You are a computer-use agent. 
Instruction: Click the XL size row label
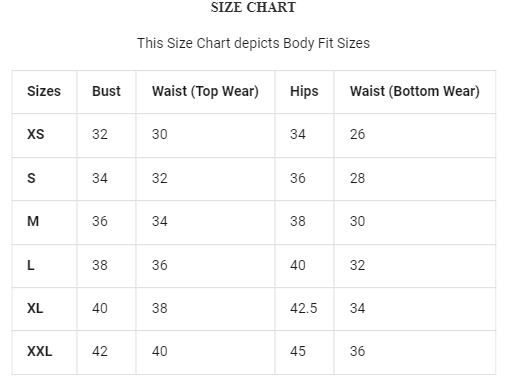coord(35,308)
